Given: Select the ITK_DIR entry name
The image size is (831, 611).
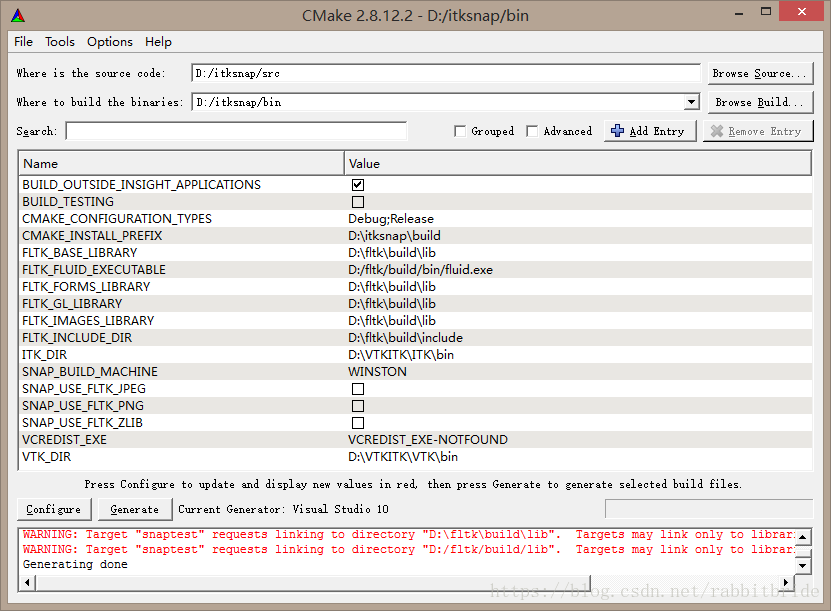Looking at the screenshot, I should click(45, 355).
